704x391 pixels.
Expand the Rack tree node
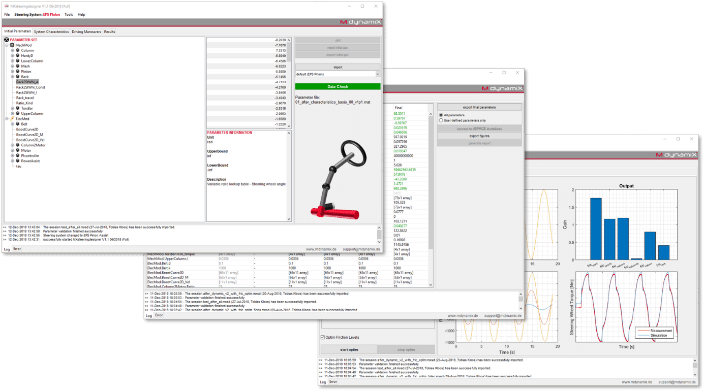(13, 77)
